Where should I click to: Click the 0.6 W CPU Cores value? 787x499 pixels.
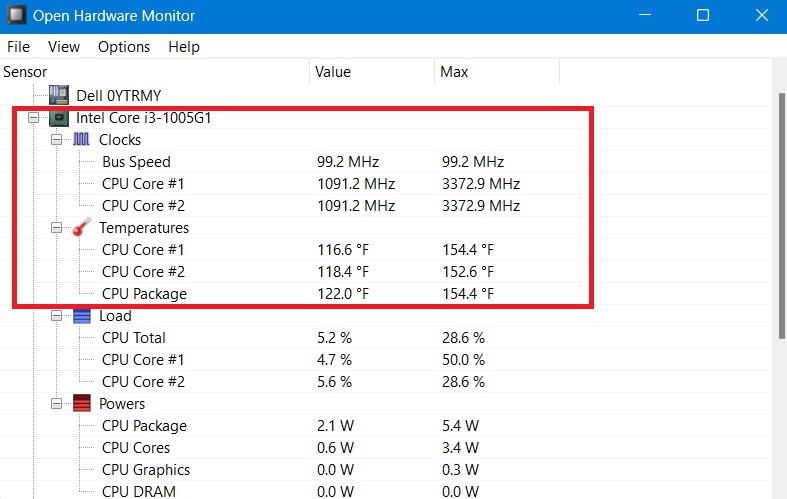[335, 448]
